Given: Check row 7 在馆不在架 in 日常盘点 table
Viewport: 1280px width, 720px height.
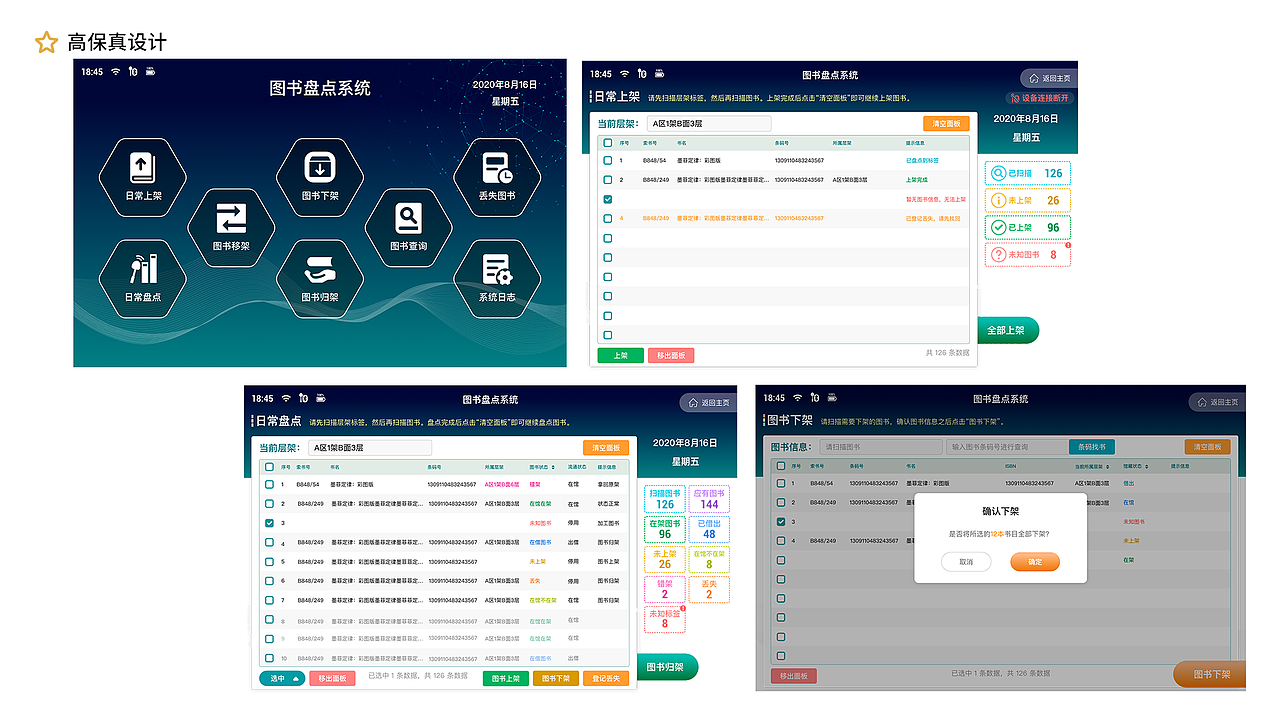Looking at the screenshot, I should coord(269,600).
